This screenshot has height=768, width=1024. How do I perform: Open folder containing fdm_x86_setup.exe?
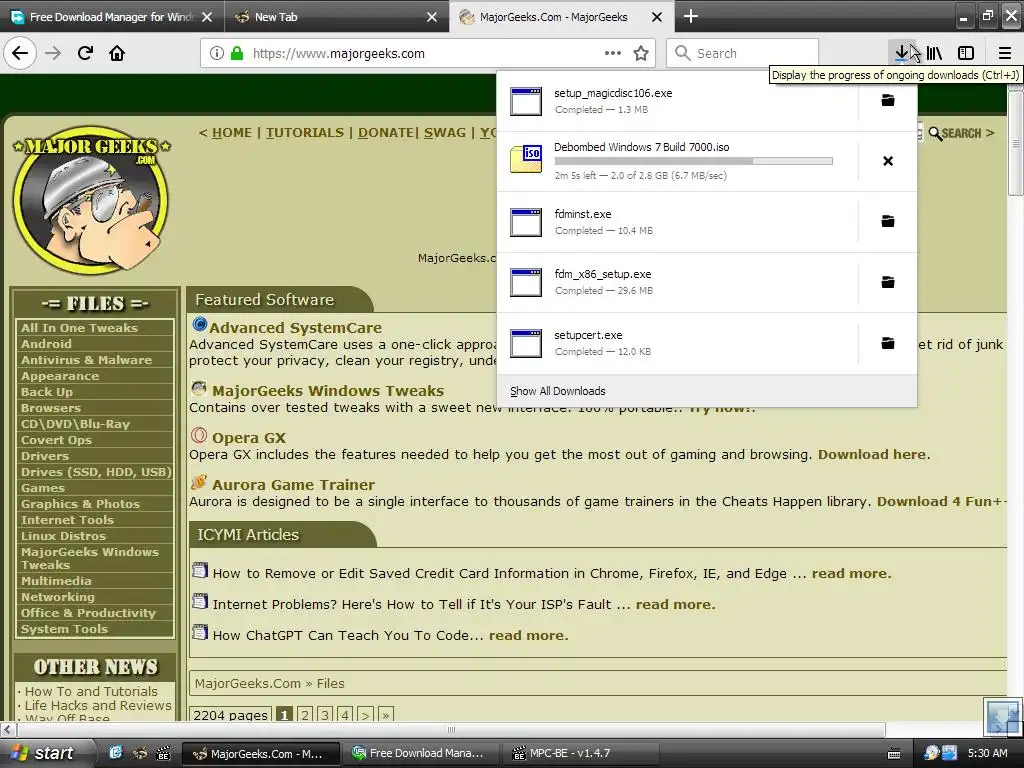coord(888,282)
